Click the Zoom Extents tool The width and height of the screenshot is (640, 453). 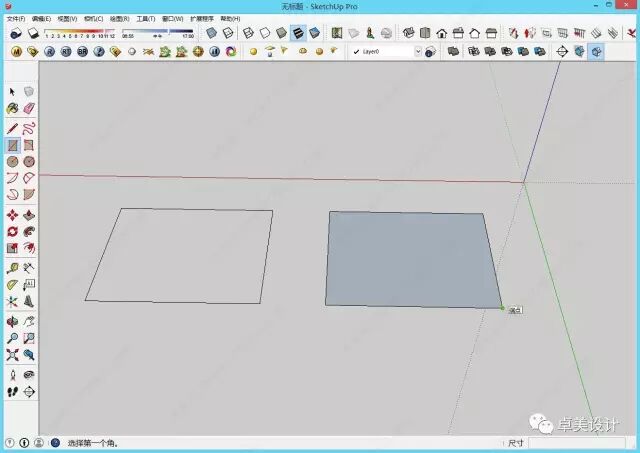[12, 355]
